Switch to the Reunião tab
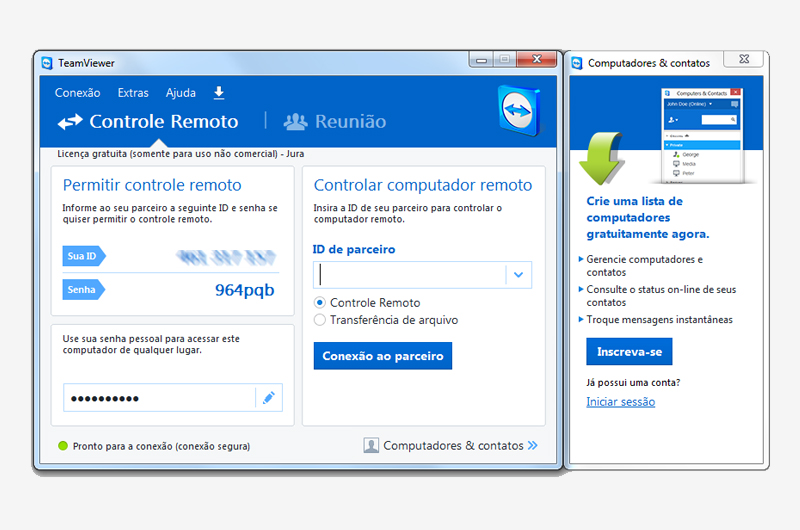Image resolution: width=800 pixels, height=530 pixels. (x=335, y=121)
